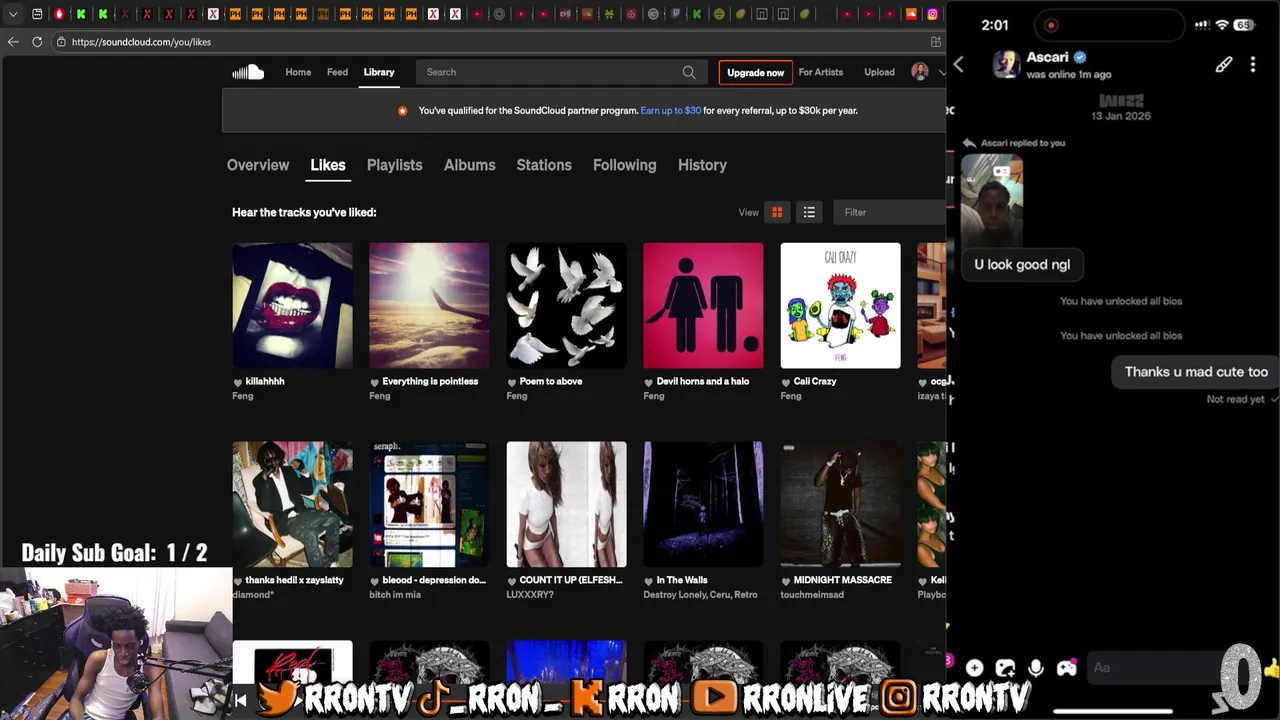Tap the microphone icon in the chat composer

(x=1036, y=668)
